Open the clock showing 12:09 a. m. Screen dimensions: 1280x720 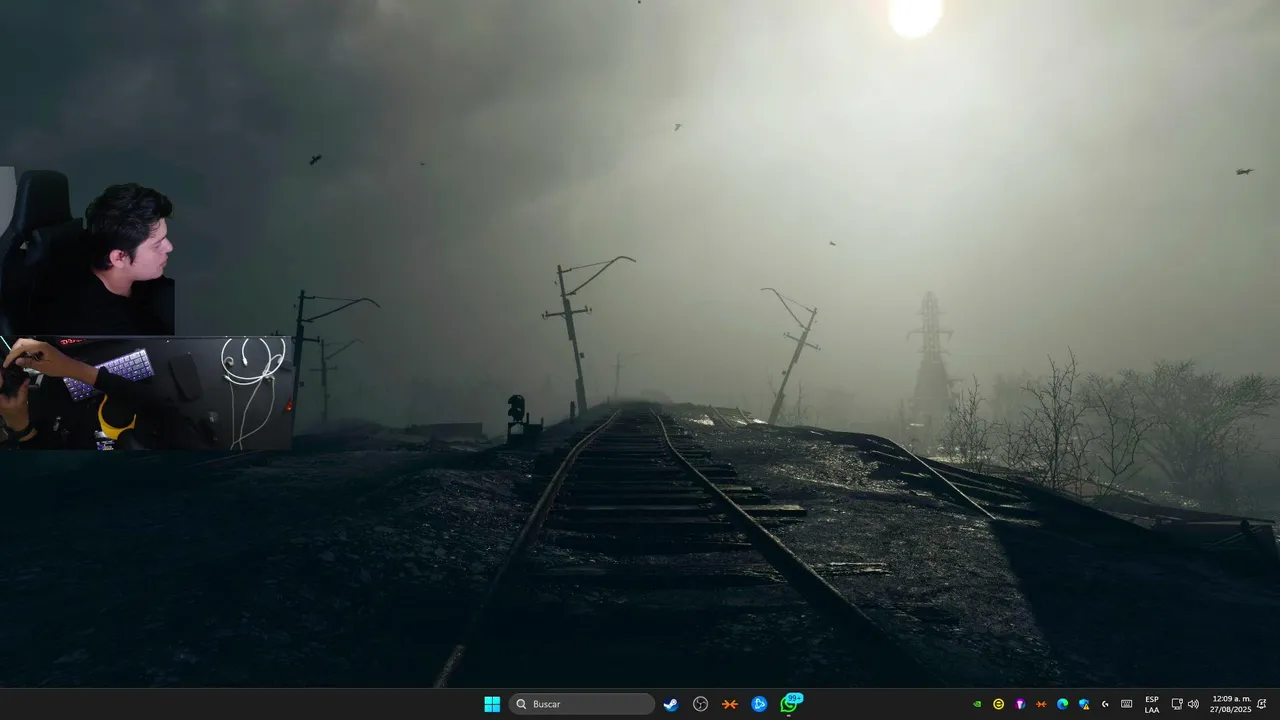click(x=1231, y=704)
